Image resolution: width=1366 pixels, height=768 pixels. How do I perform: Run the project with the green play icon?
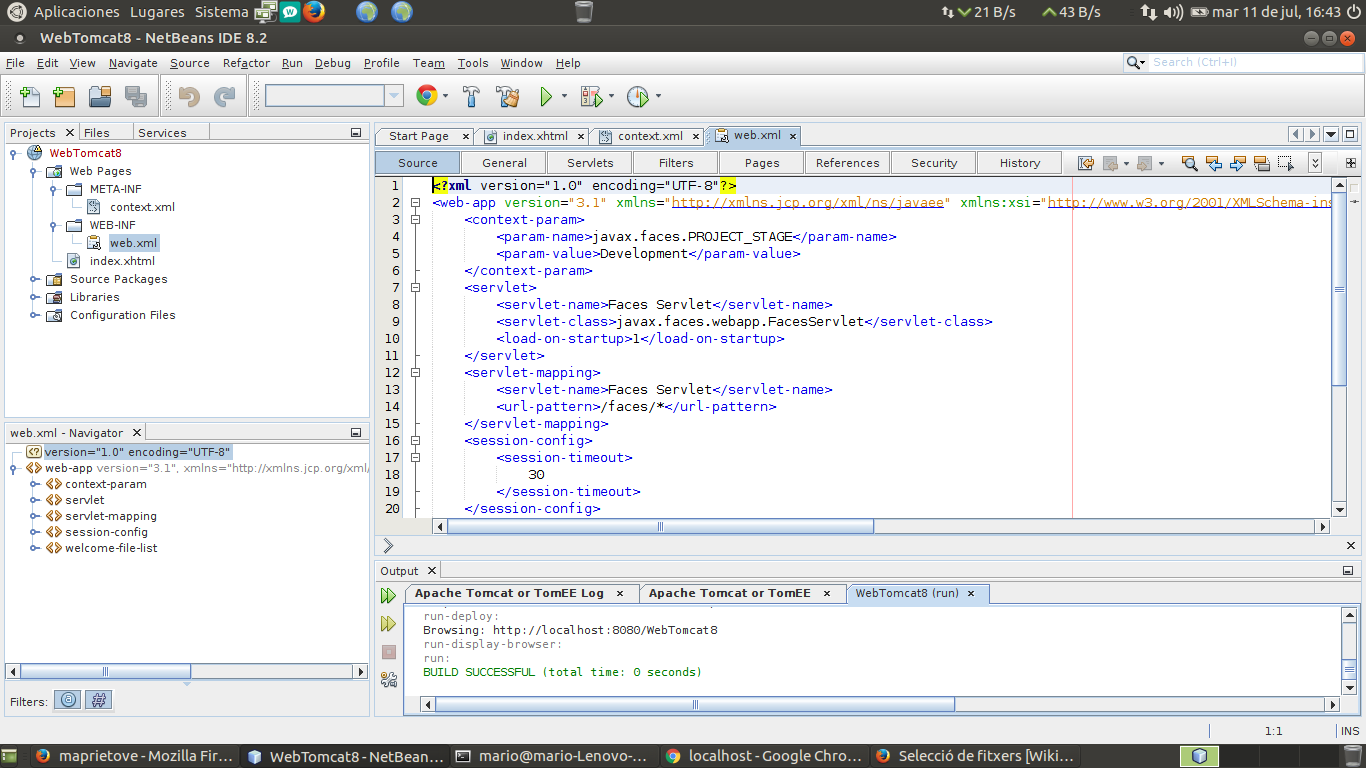[546, 97]
